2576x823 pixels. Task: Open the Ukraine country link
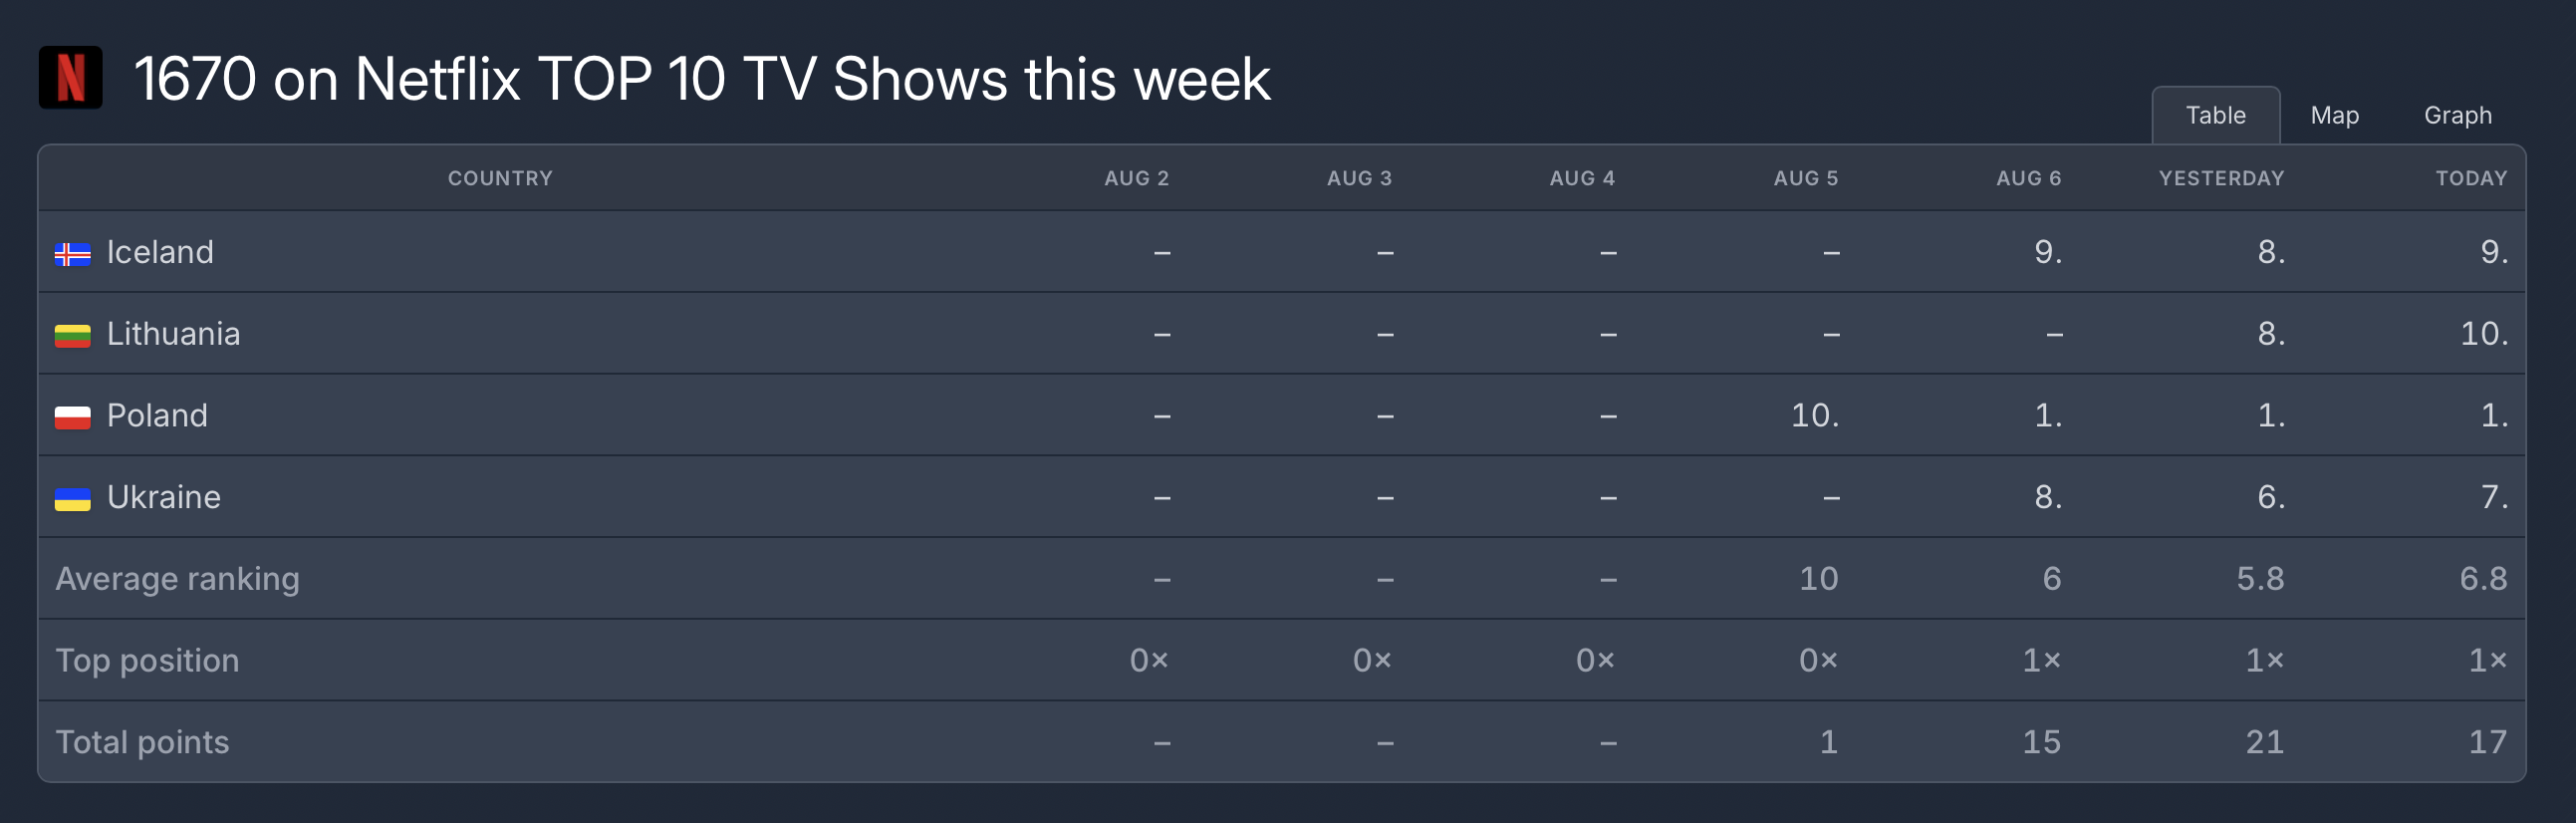[x=163, y=497]
